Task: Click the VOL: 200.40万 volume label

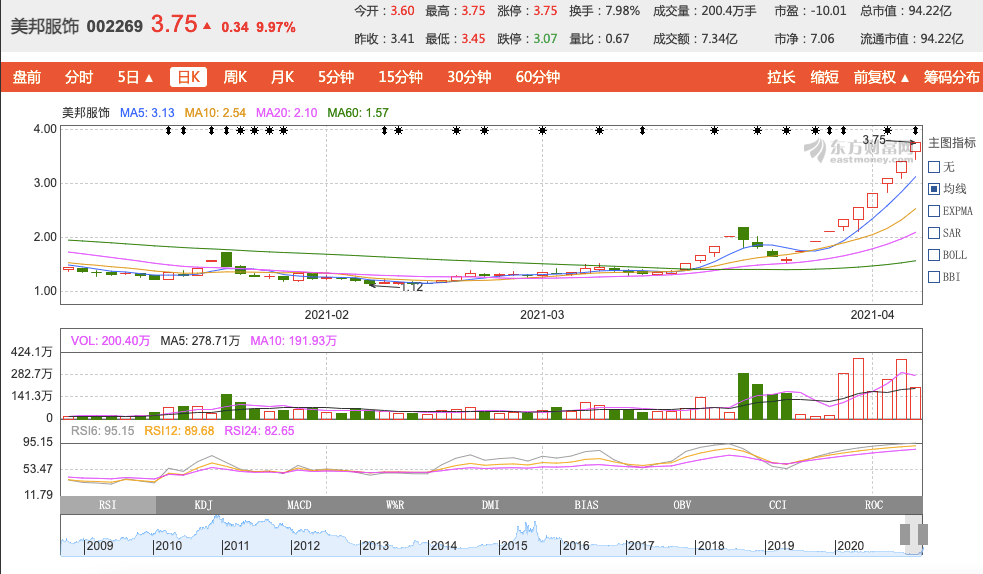Action: pos(110,341)
